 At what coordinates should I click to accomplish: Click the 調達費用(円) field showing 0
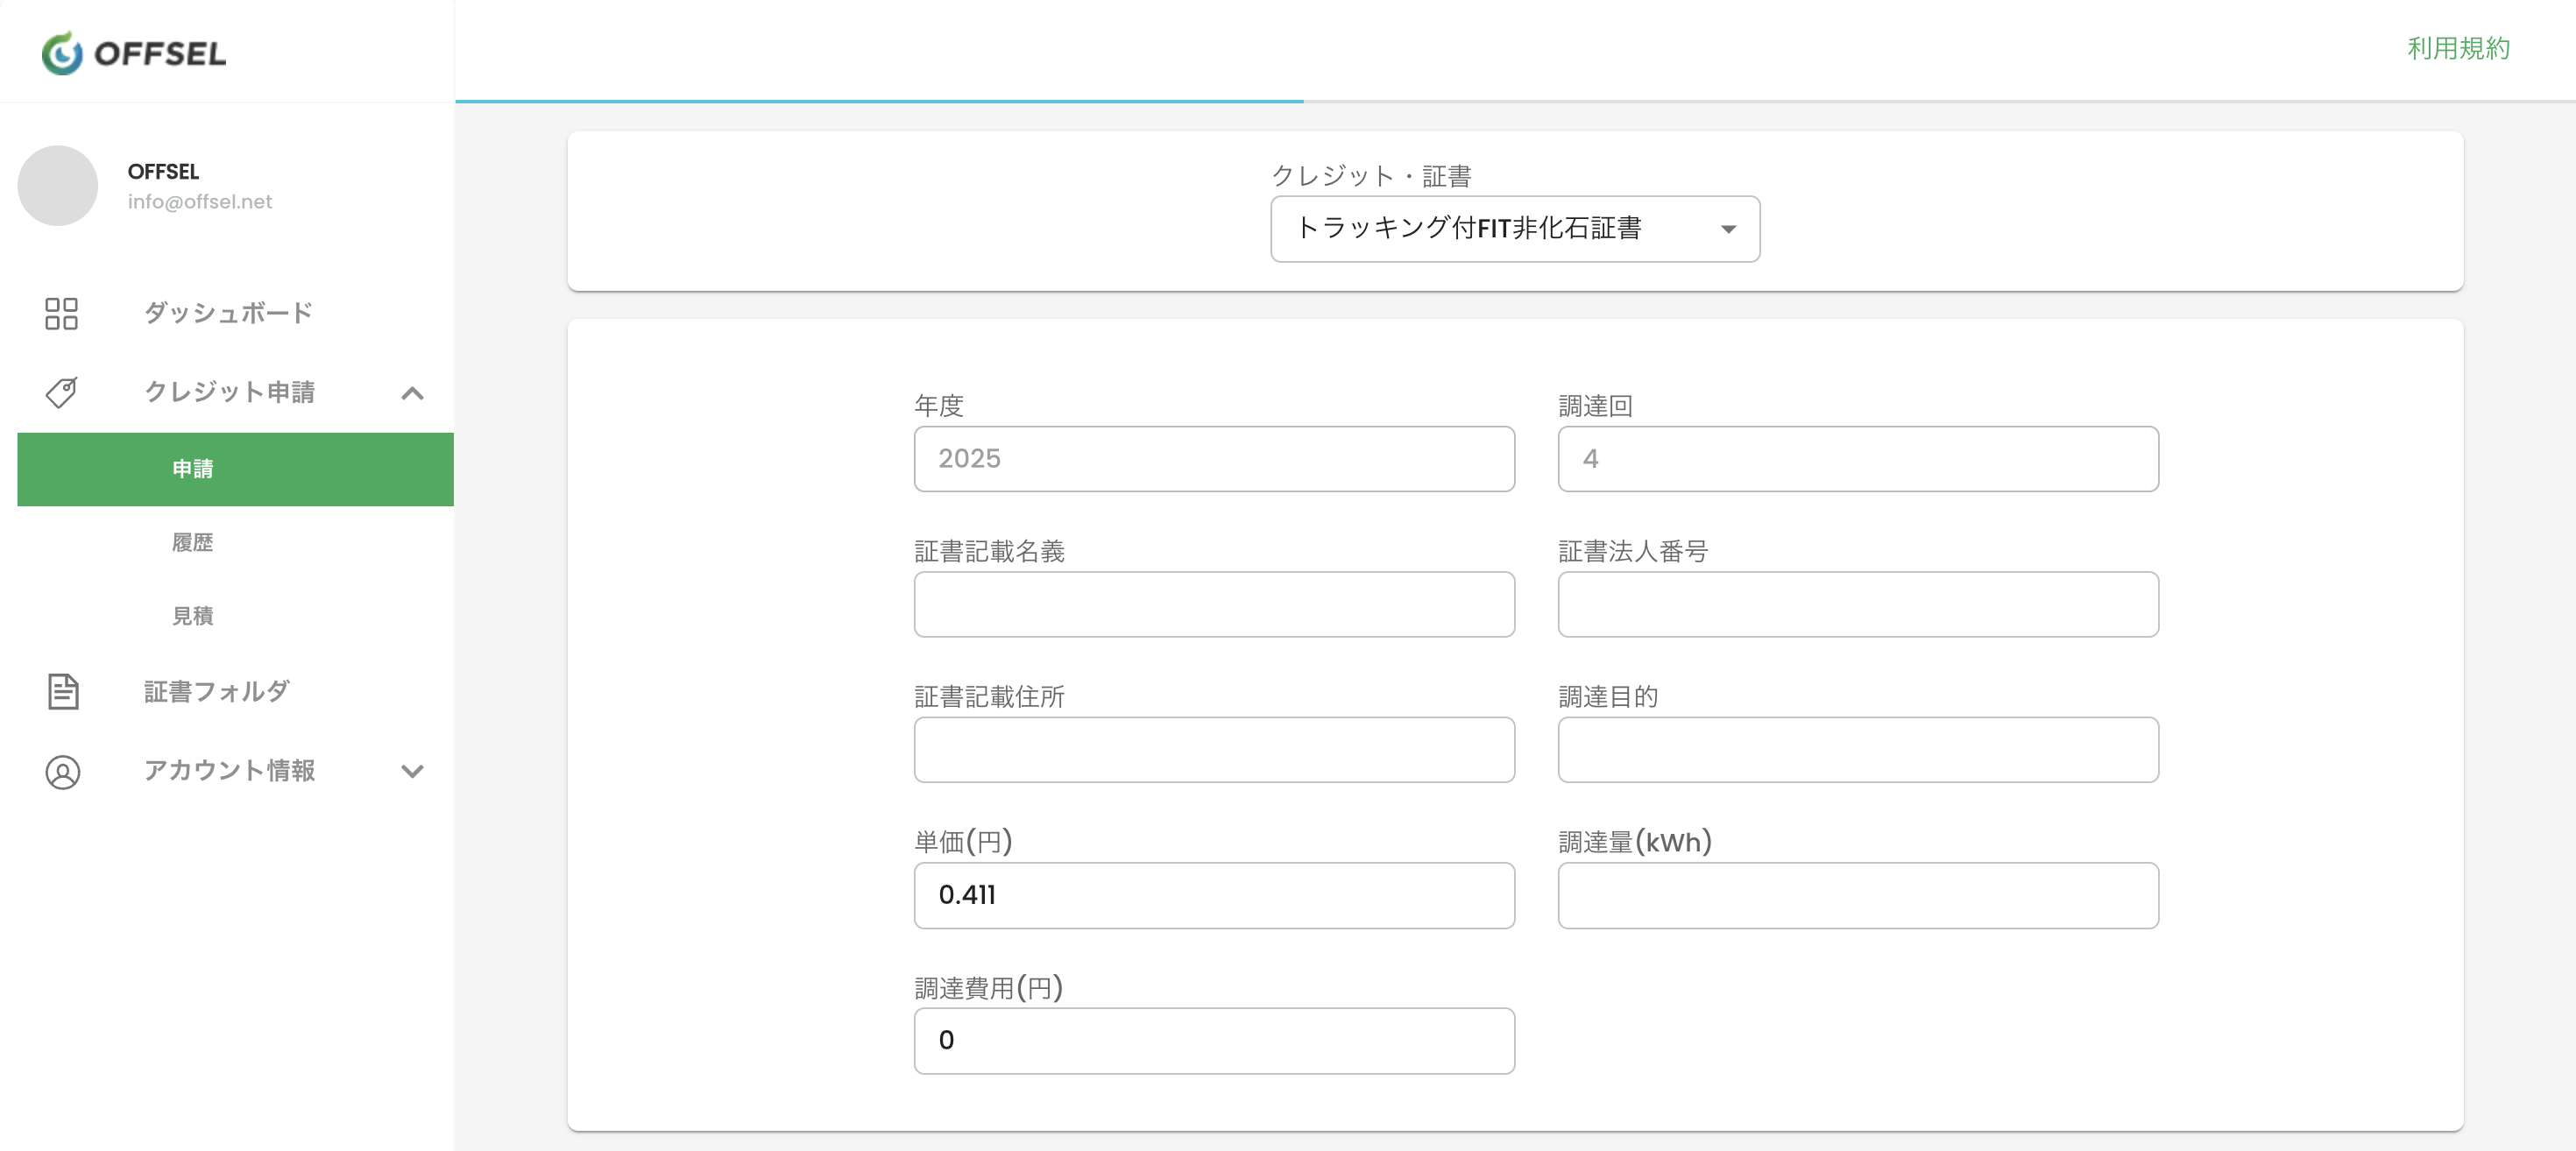click(1213, 1040)
